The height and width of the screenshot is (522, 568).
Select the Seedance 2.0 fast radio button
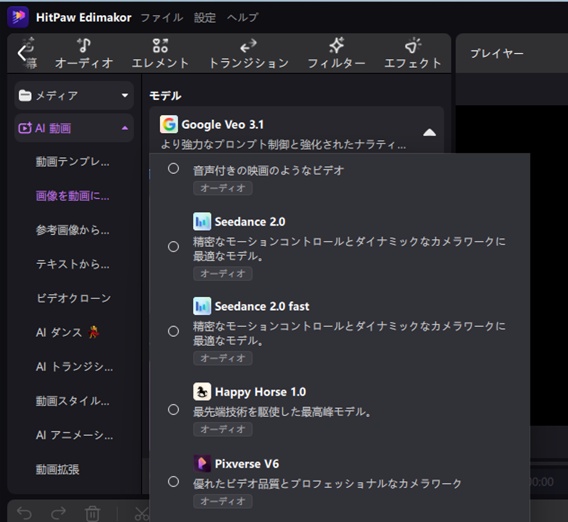point(174,331)
